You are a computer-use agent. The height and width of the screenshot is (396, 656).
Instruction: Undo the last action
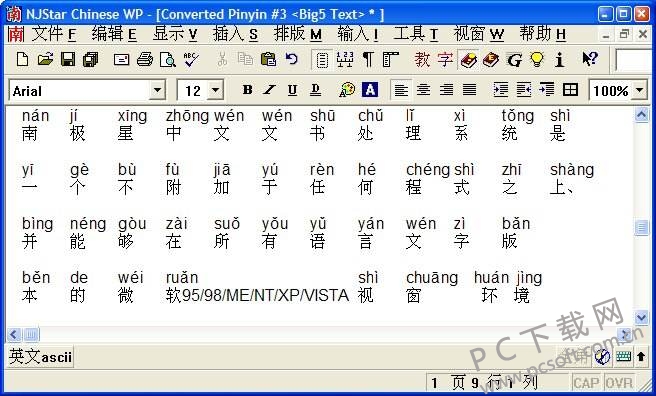point(291,59)
